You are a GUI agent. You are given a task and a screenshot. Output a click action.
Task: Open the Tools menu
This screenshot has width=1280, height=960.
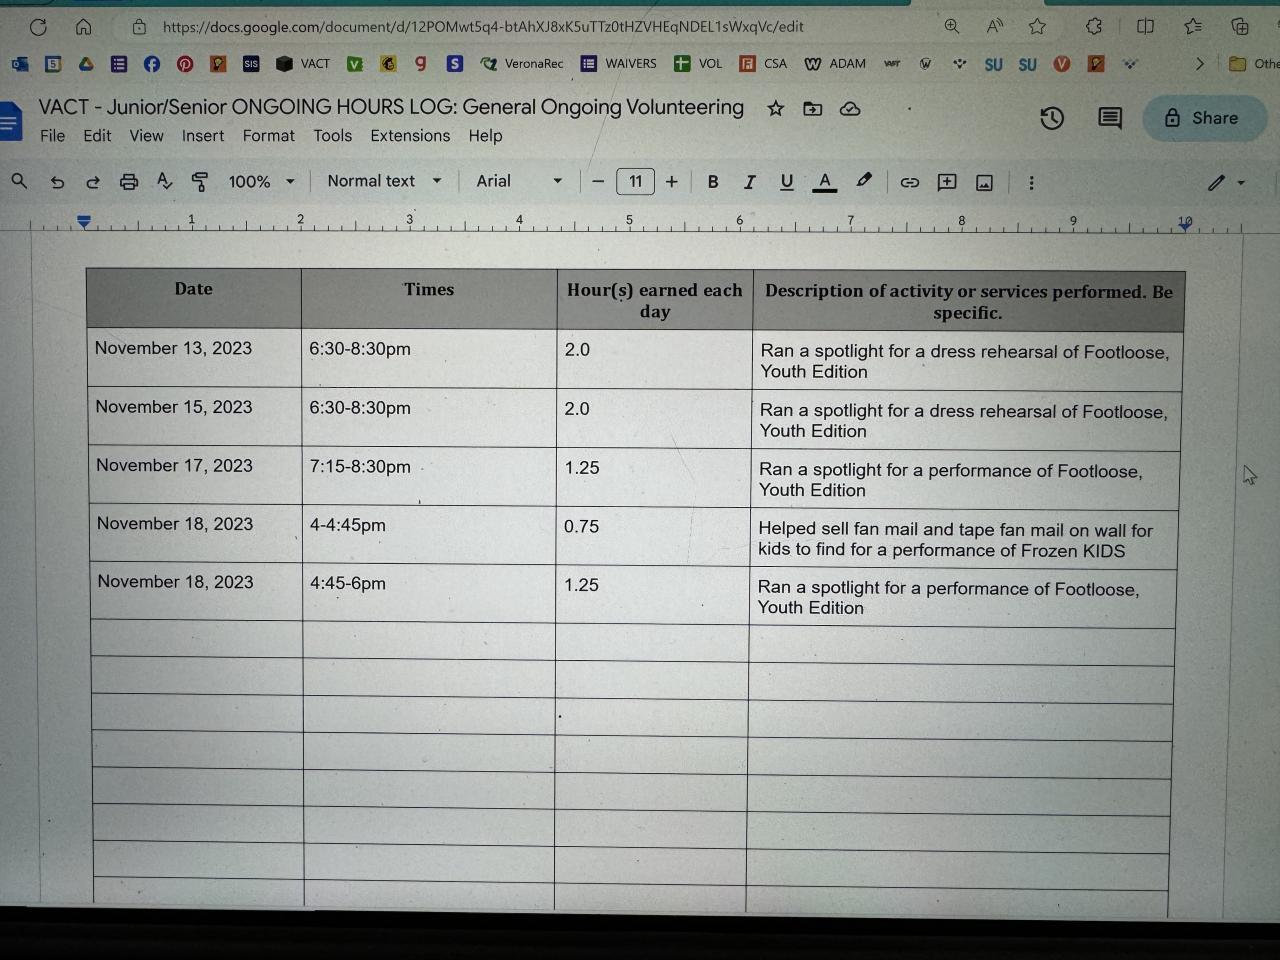tap(333, 136)
